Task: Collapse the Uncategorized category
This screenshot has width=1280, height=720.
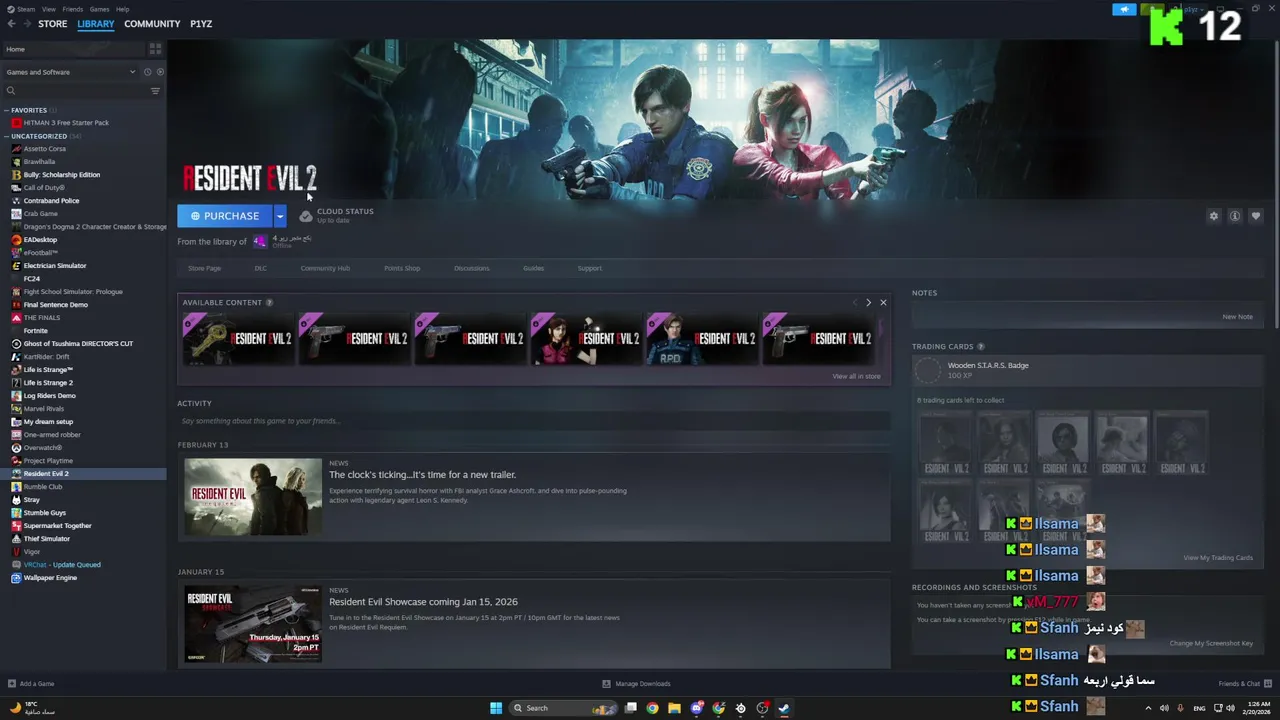Action: tap(6, 136)
